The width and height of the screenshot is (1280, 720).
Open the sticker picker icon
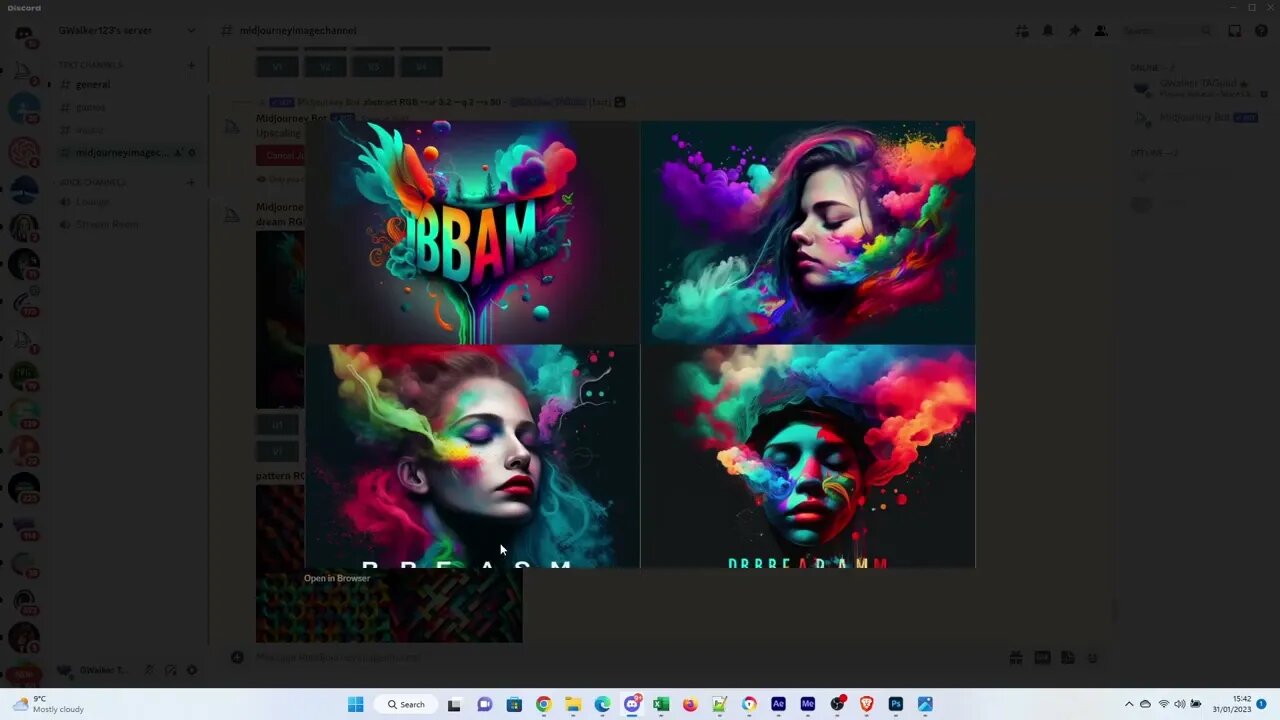1067,657
